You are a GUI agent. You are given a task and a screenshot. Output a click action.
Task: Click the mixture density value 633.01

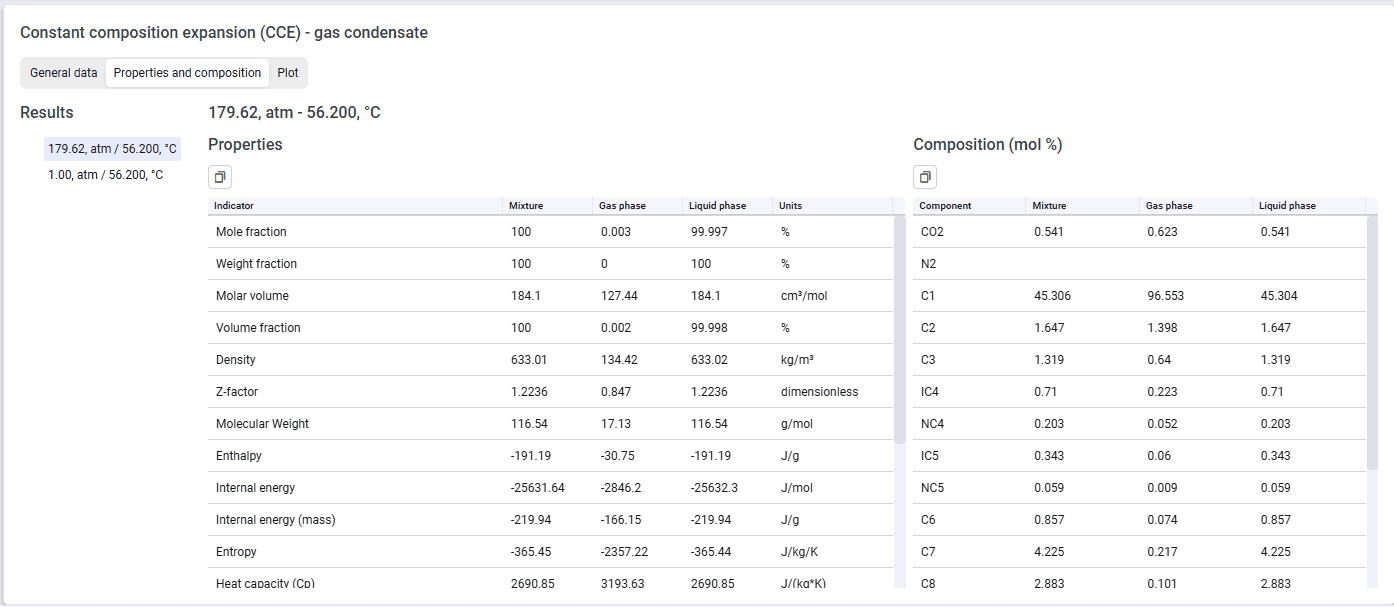(x=527, y=360)
